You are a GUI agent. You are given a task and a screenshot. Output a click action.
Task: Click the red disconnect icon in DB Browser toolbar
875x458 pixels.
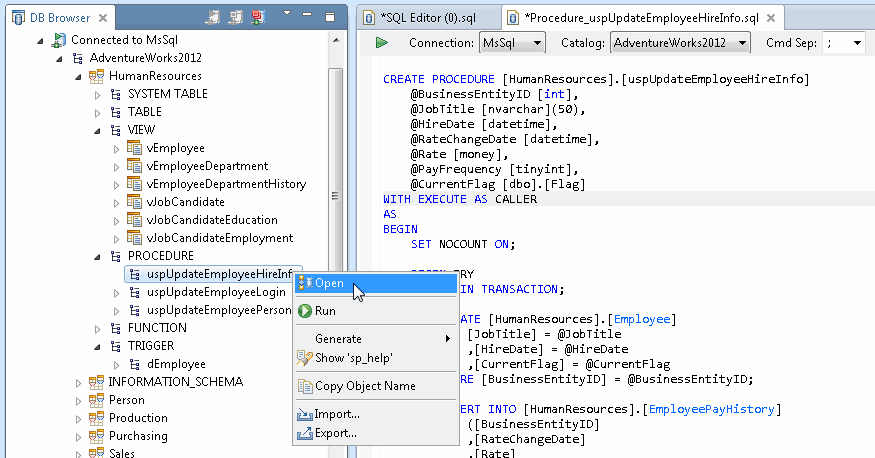tap(258, 17)
